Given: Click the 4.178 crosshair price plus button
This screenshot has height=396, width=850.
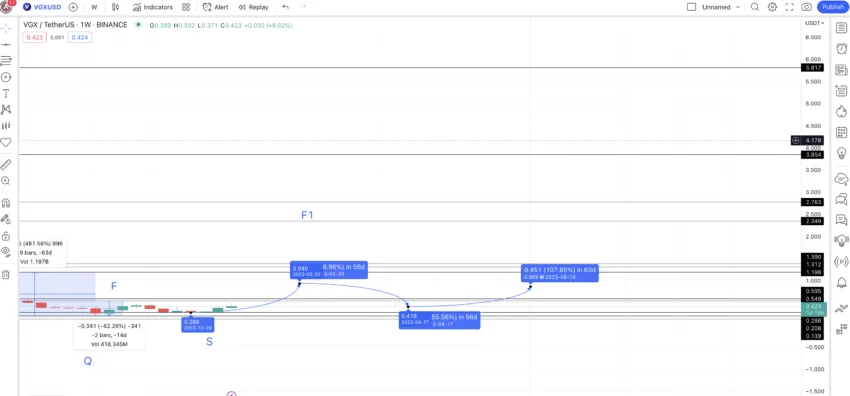Looking at the screenshot, I should [796, 140].
